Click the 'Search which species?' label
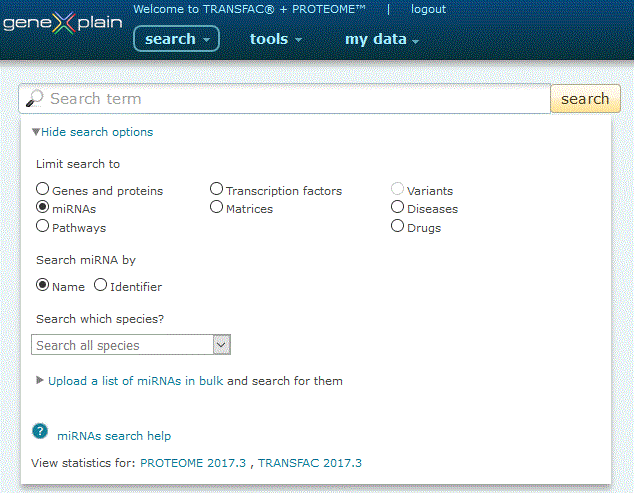The height and width of the screenshot is (493, 634). pyautogui.click(x=100, y=319)
